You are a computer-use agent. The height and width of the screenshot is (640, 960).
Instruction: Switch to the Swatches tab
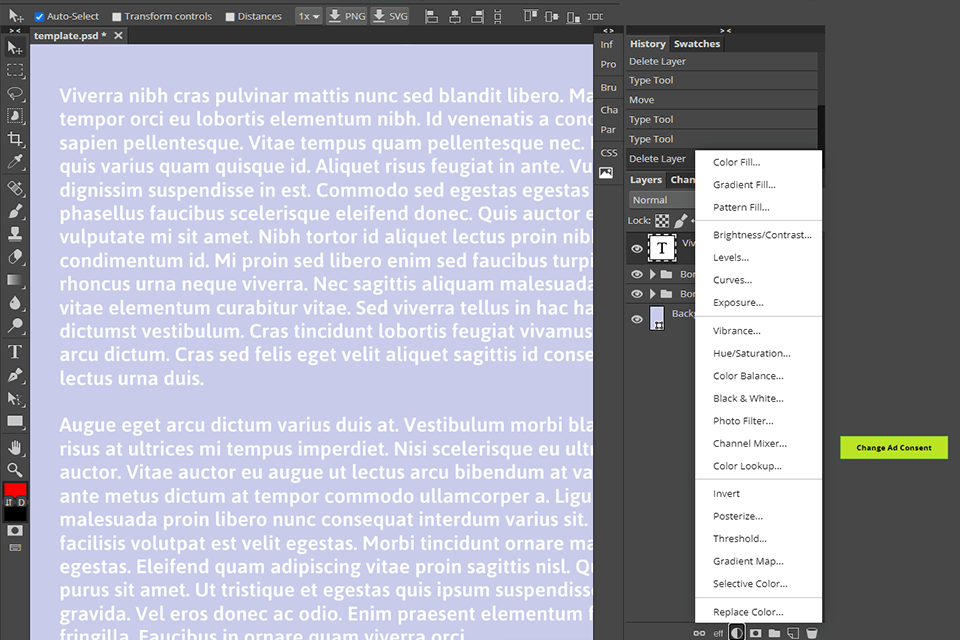point(696,43)
